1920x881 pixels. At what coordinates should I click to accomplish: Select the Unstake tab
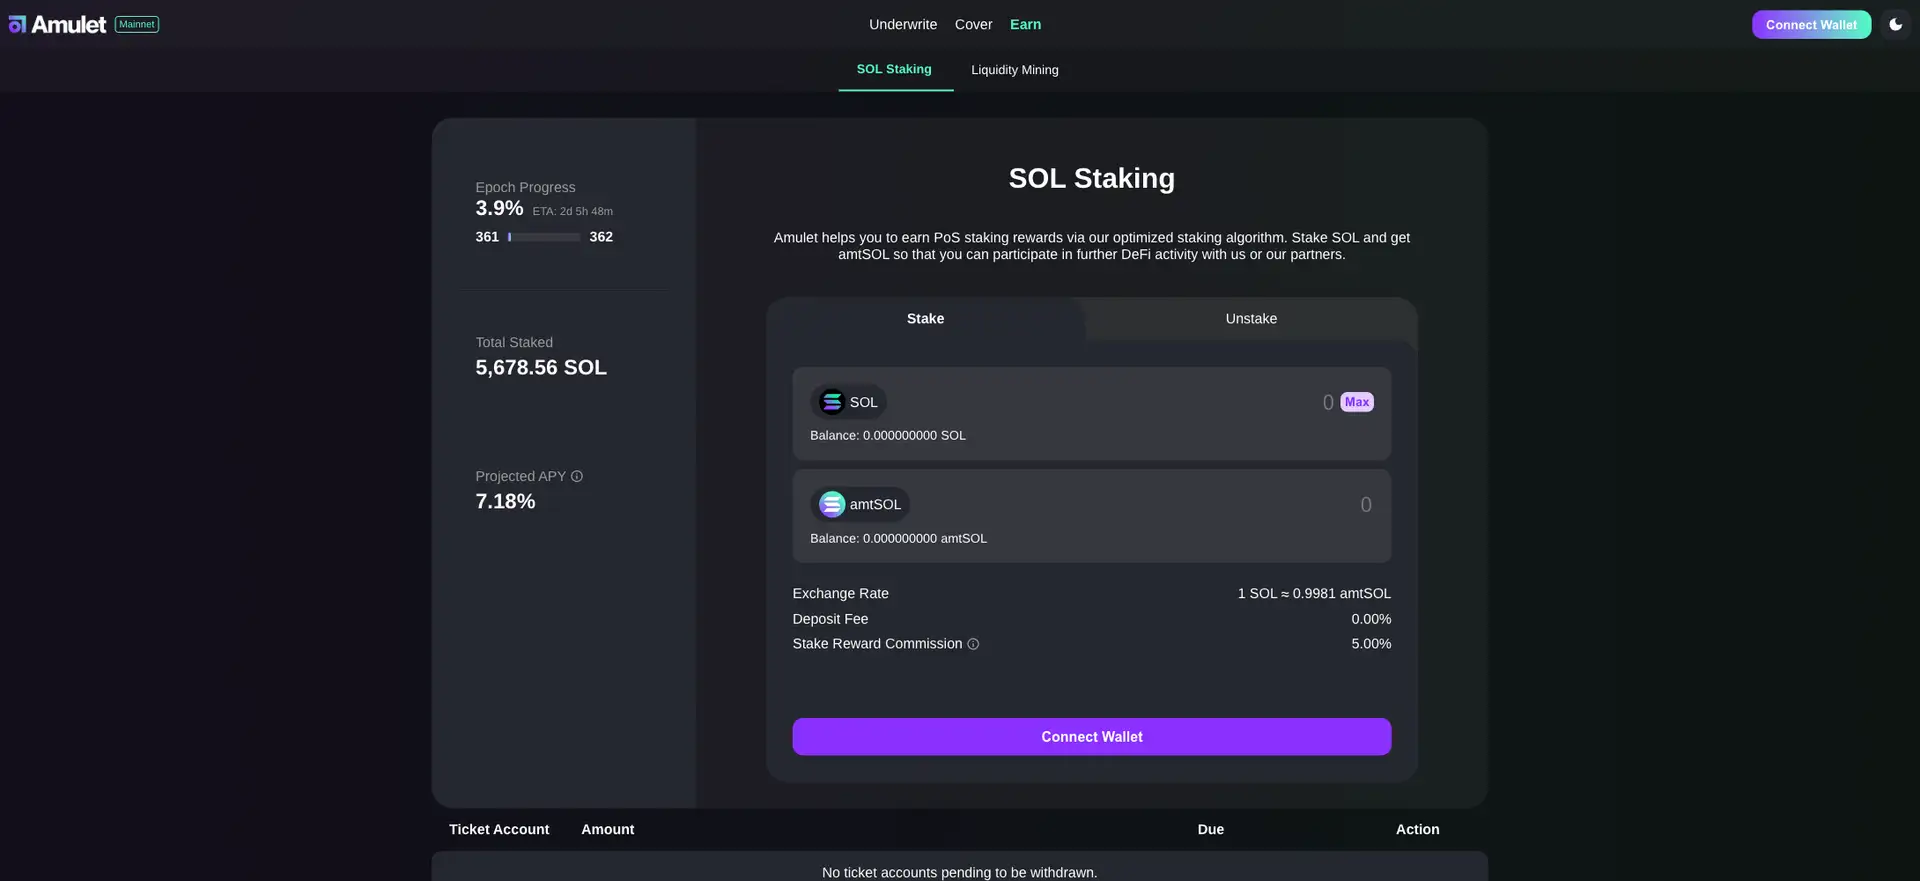(x=1250, y=319)
